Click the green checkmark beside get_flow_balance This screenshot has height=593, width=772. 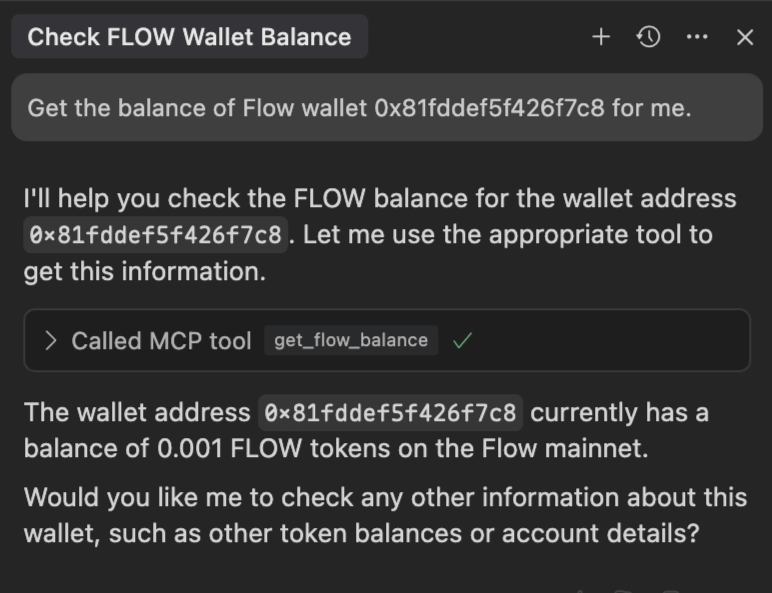tap(462, 341)
